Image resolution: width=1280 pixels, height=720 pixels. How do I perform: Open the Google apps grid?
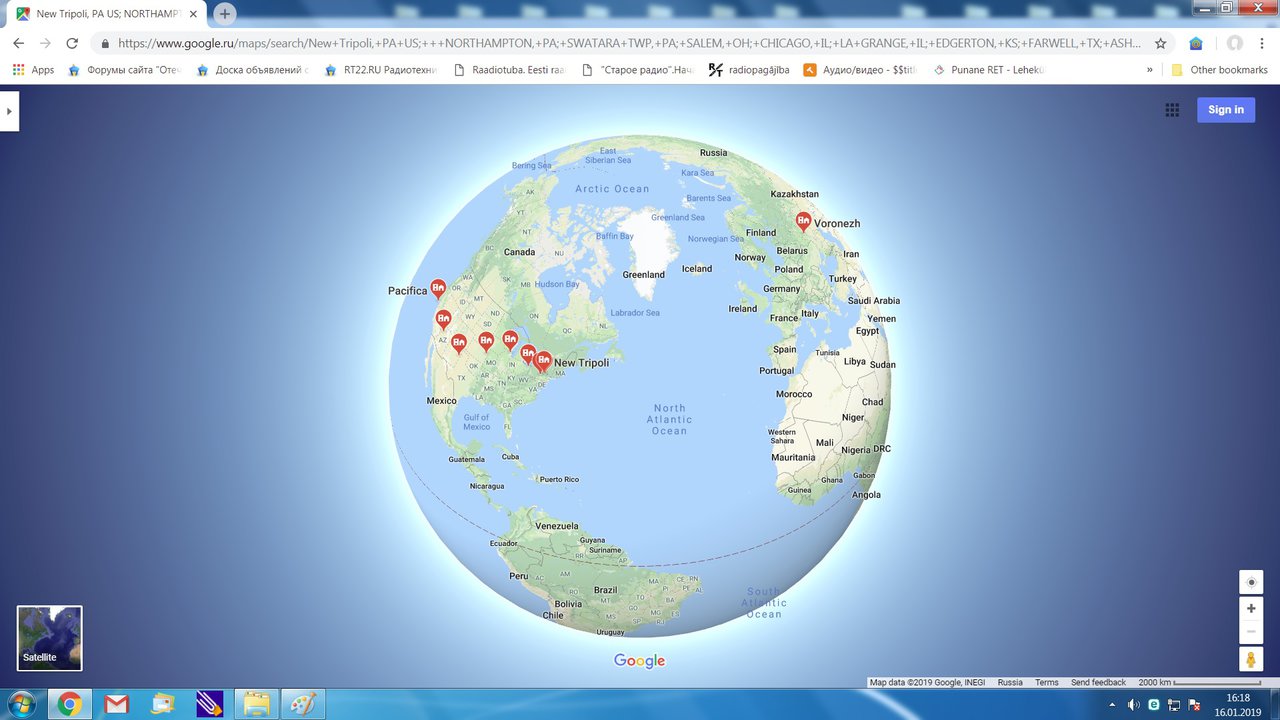point(1172,110)
